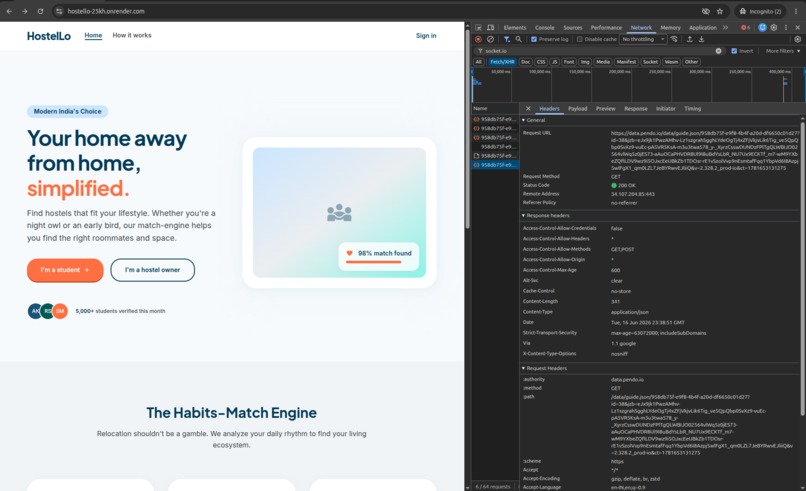This screenshot has width=806, height=491.
Task: Open the Sources DevTools tab
Action: pos(573,28)
